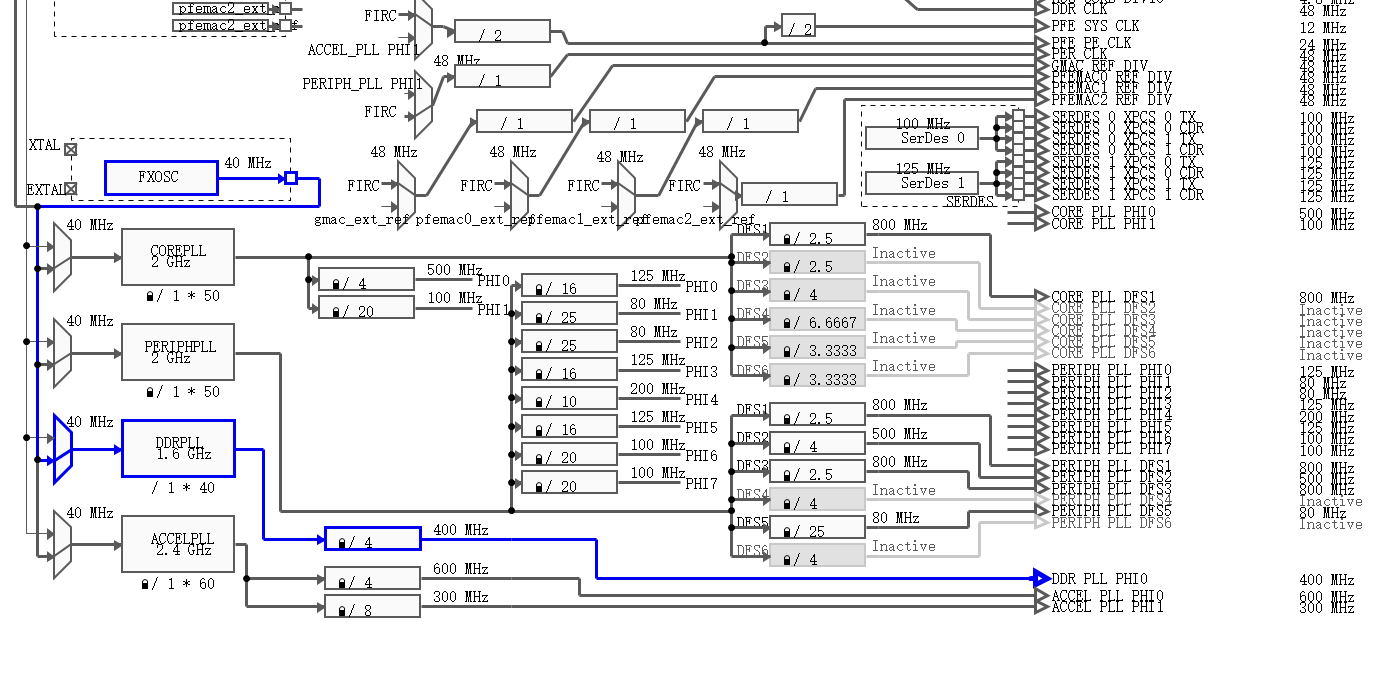Select the DDRPLL 1.6 GHz block
Viewport: 1395px width, 693px height.
178,449
